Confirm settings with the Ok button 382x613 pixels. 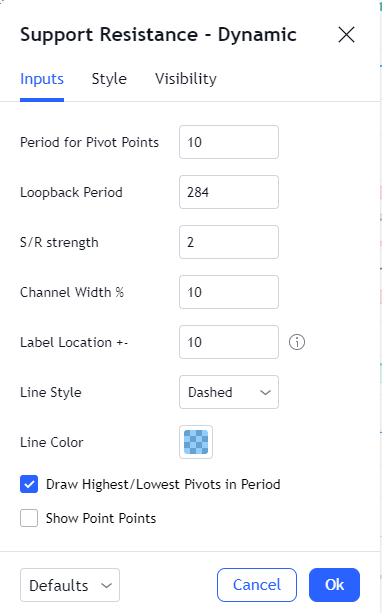coord(334,585)
